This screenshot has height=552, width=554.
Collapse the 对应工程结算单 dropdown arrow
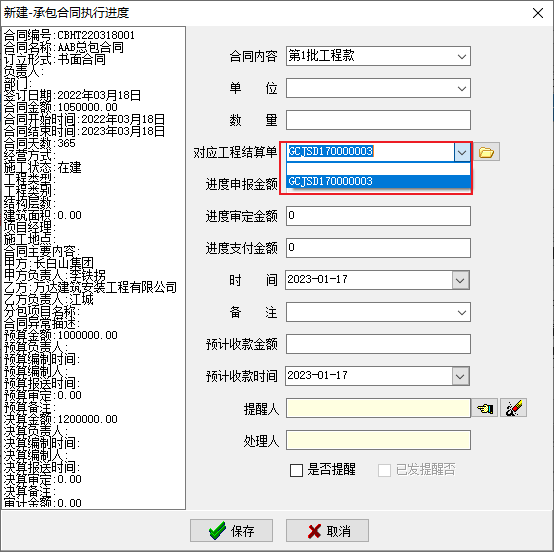click(462, 152)
